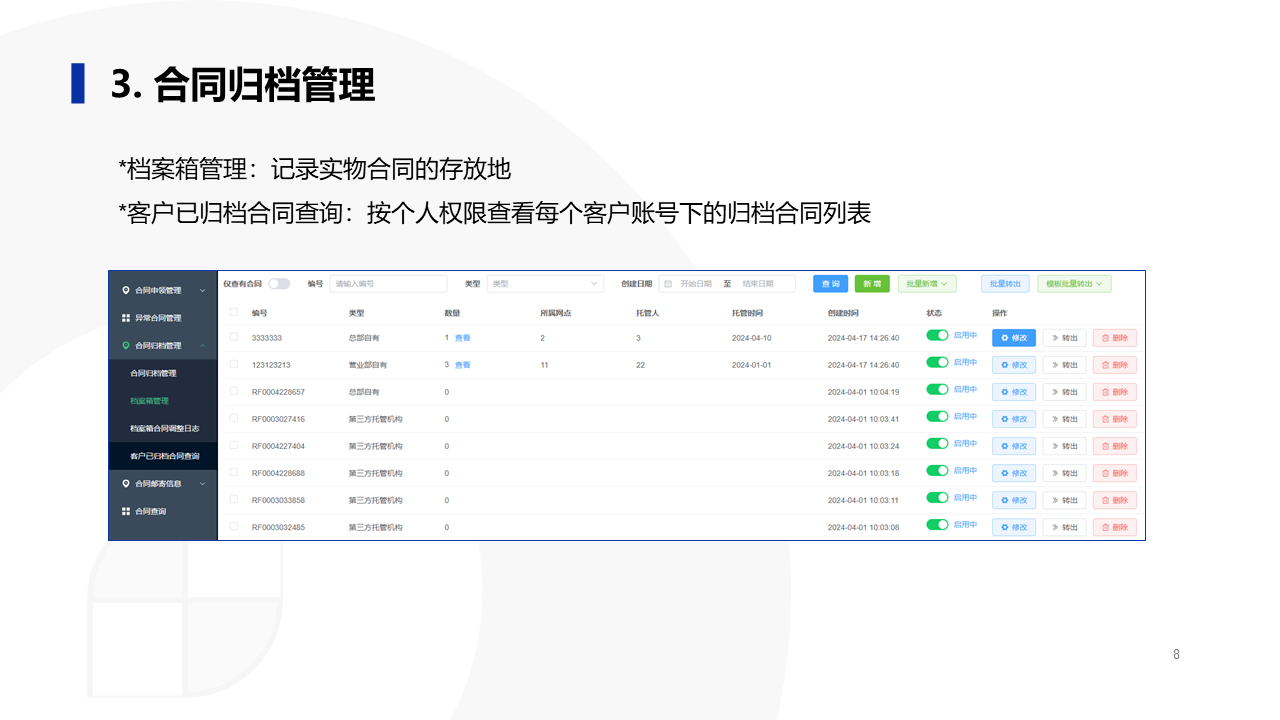Open the 客户已归档合同查询 submenu item
The height and width of the screenshot is (720, 1280).
[163, 456]
